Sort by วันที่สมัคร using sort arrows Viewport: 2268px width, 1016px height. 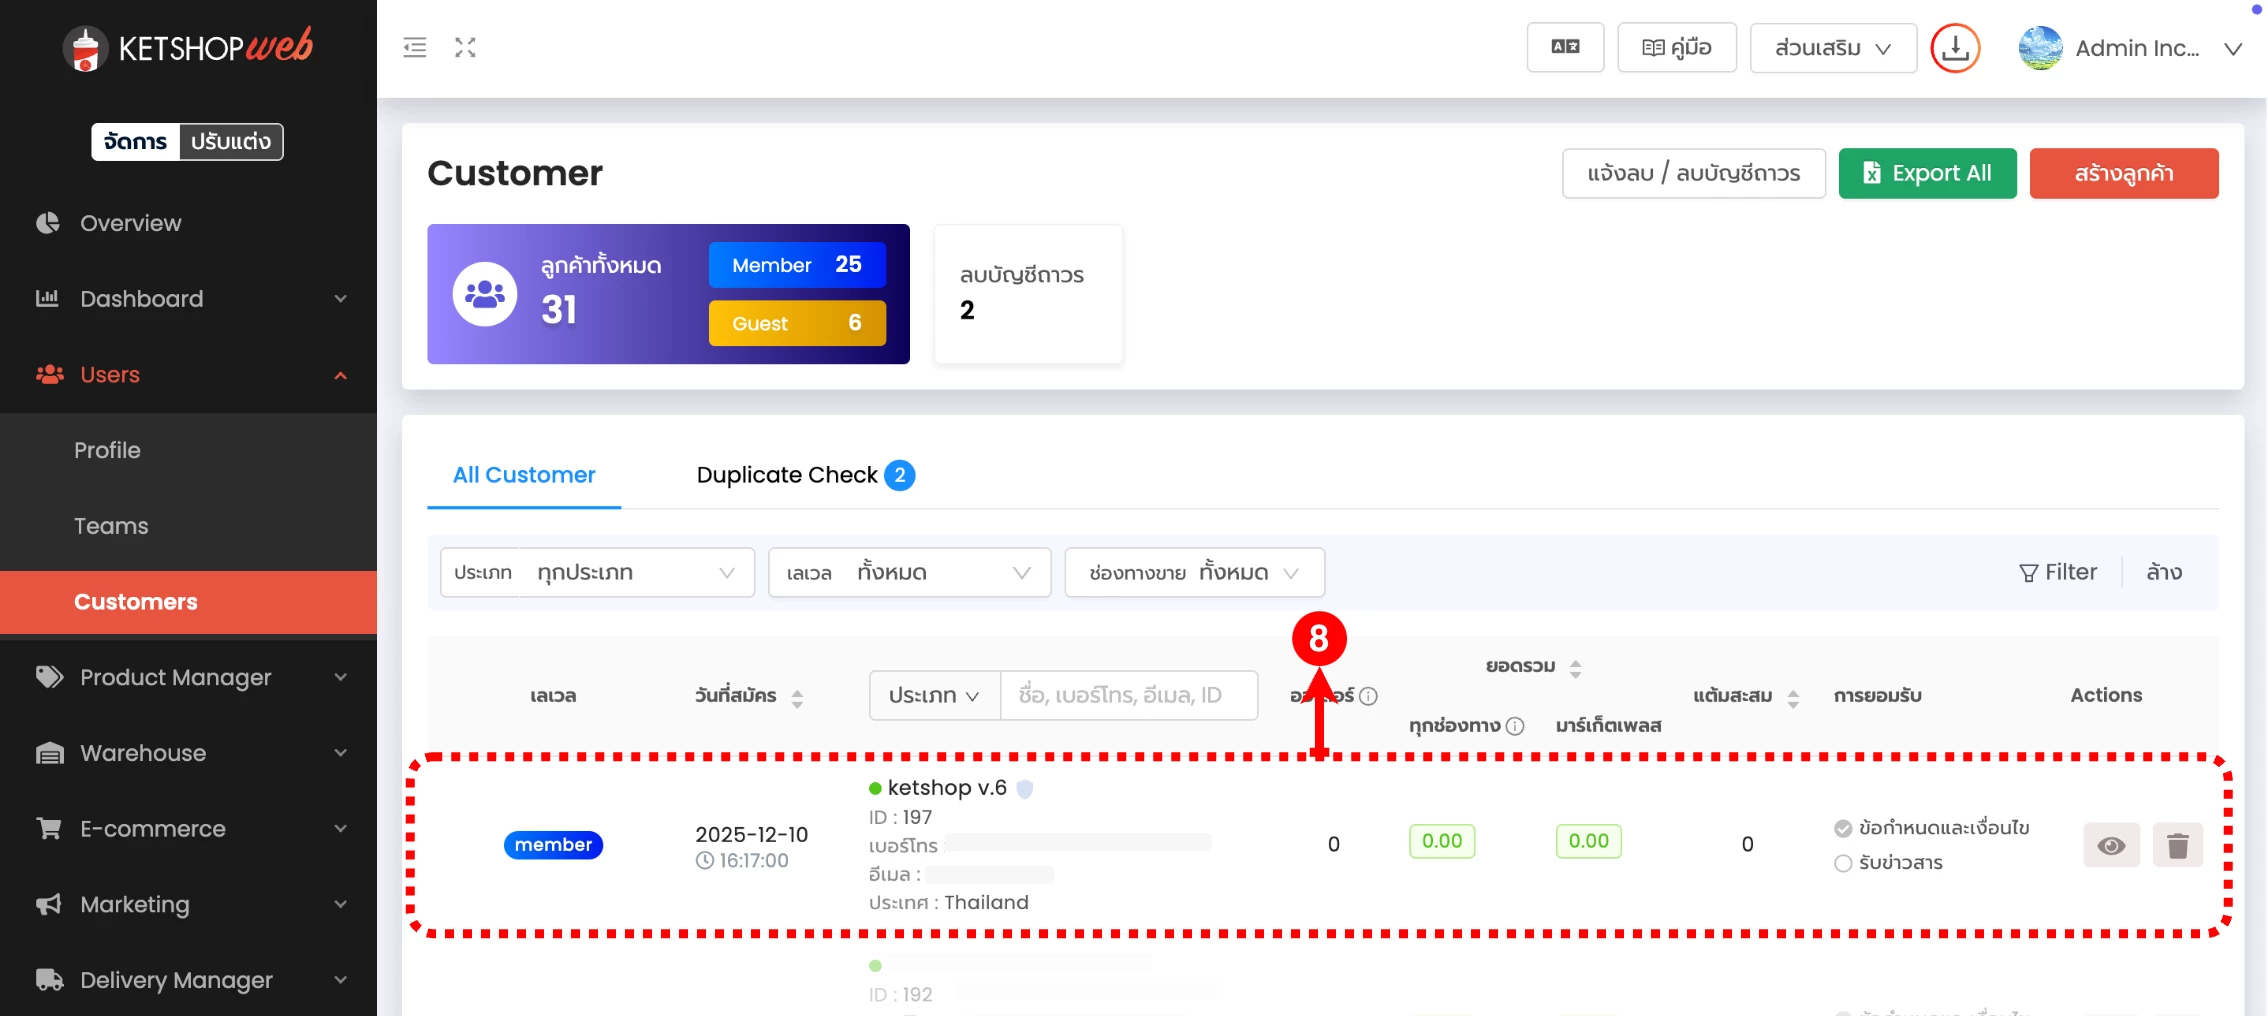[x=797, y=697]
